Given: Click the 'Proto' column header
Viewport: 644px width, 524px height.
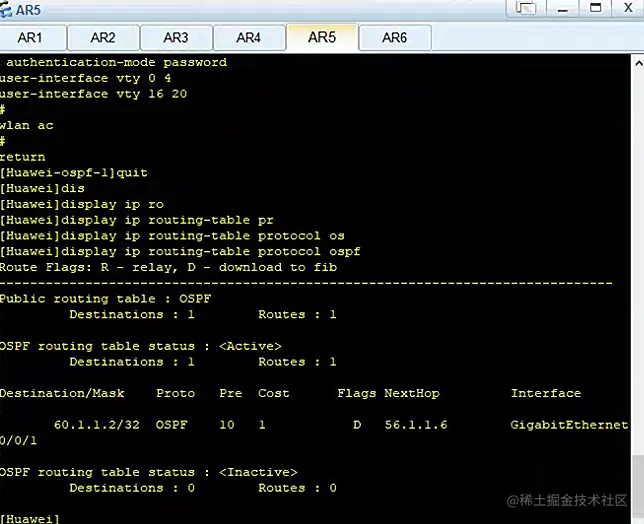Looking at the screenshot, I should click(x=175, y=393).
